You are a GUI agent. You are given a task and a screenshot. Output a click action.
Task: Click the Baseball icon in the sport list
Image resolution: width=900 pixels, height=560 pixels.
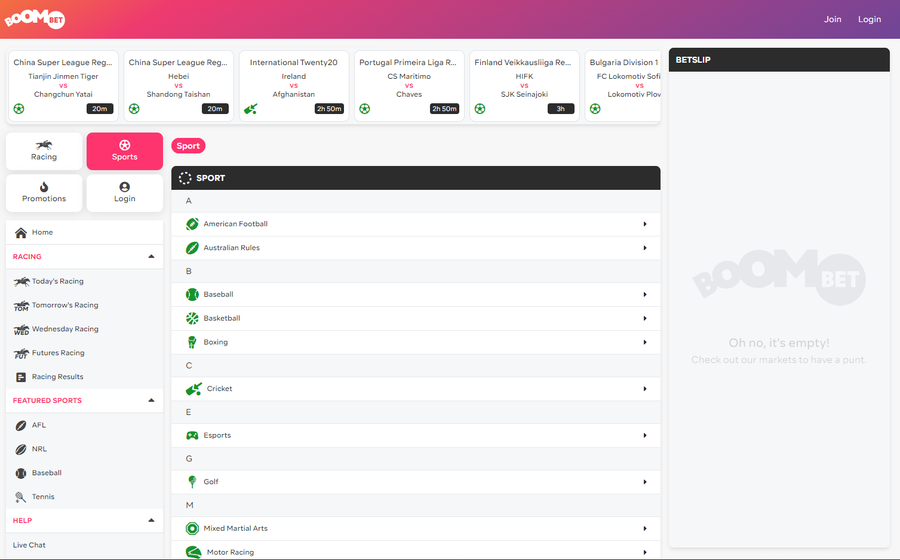point(192,294)
